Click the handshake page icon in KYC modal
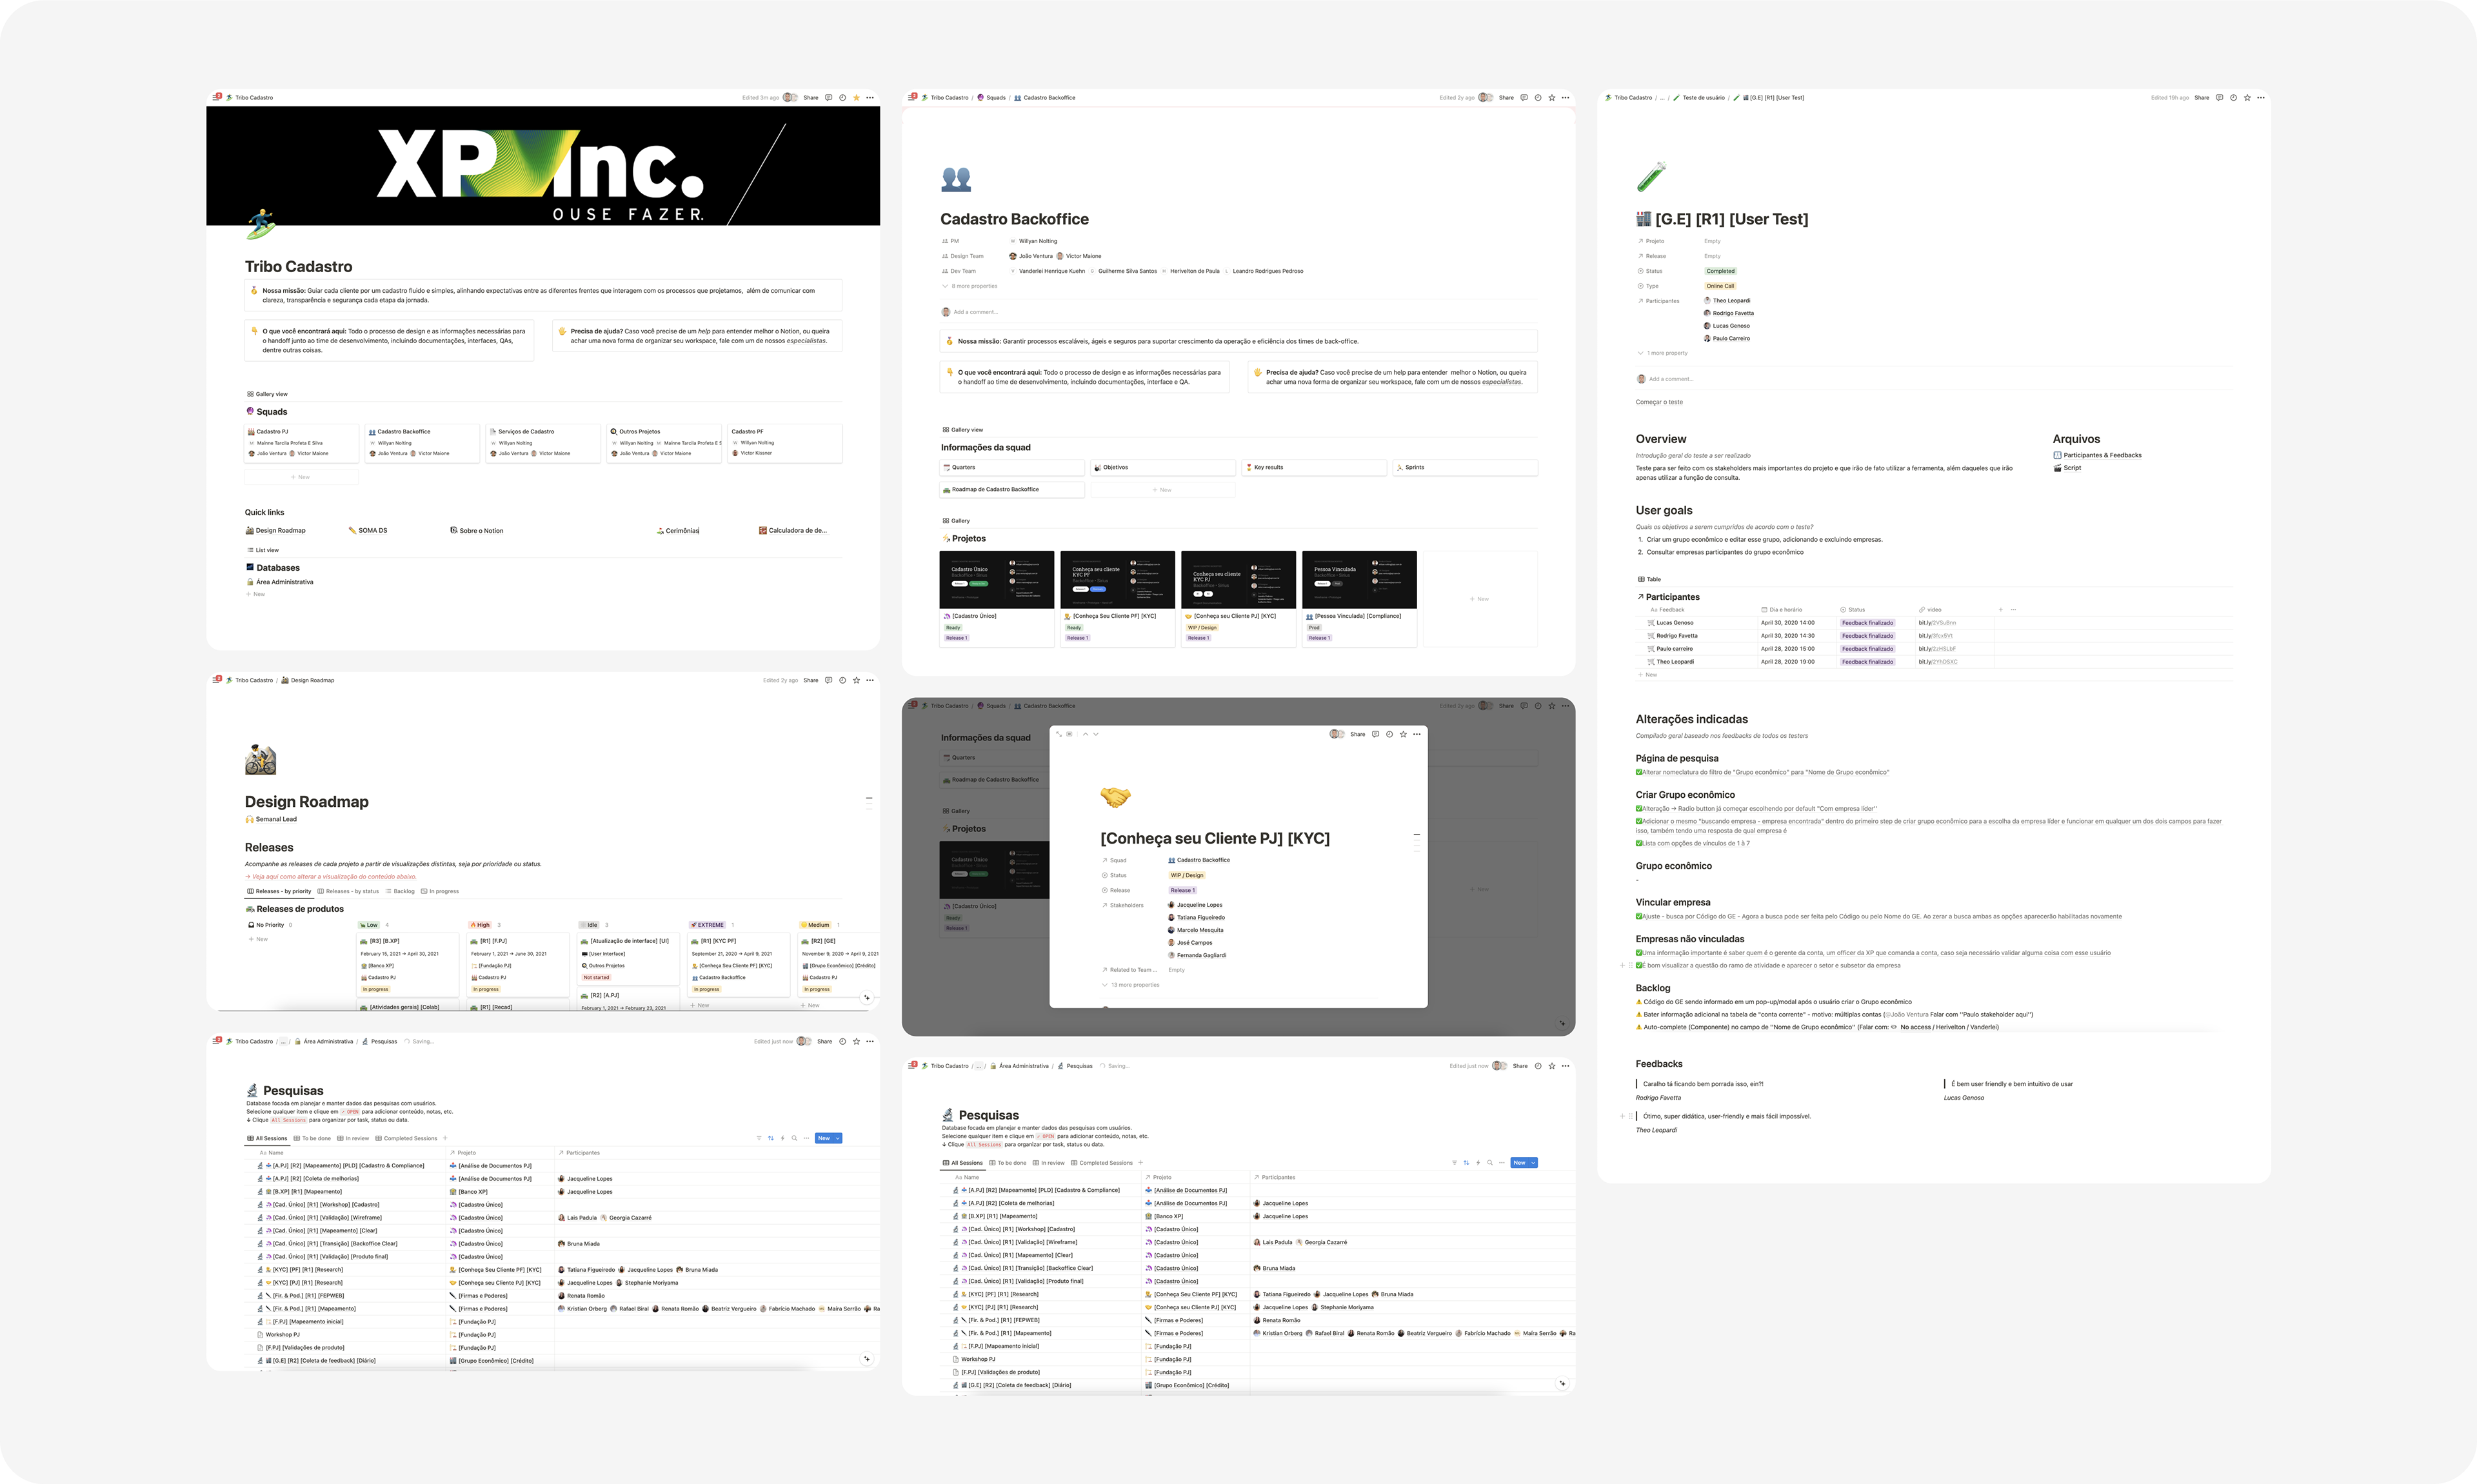This screenshot has height=1484, width=2477. [x=1115, y=797]
